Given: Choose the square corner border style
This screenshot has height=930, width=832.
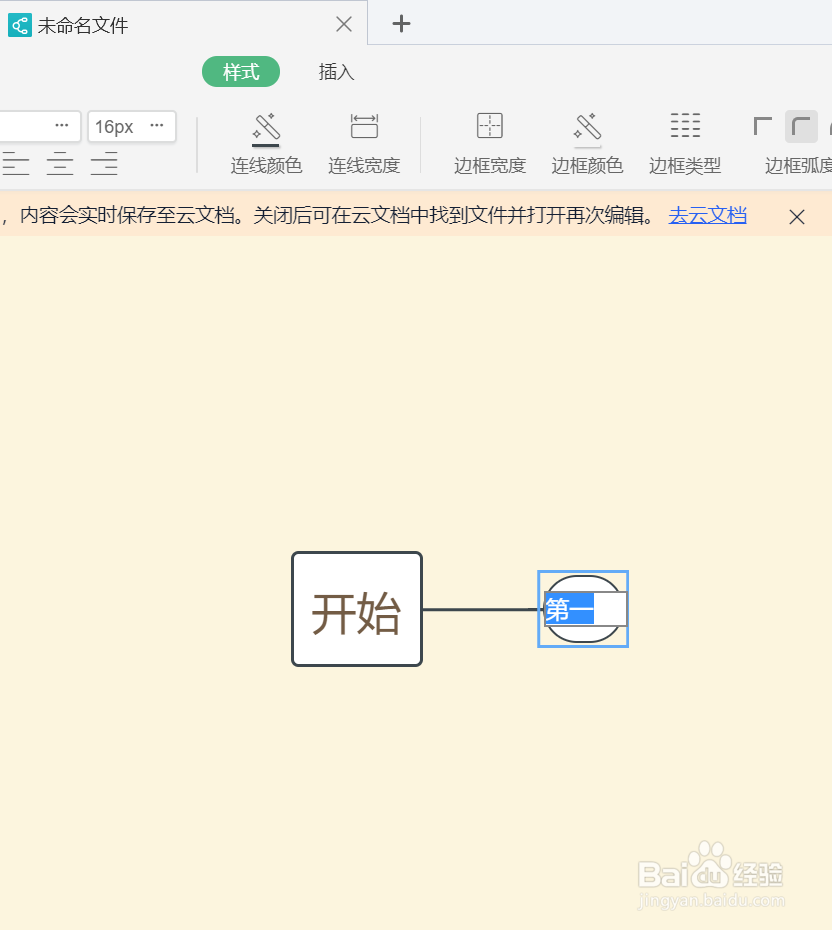Looking at the screenshot, I should tap(763, 126).
